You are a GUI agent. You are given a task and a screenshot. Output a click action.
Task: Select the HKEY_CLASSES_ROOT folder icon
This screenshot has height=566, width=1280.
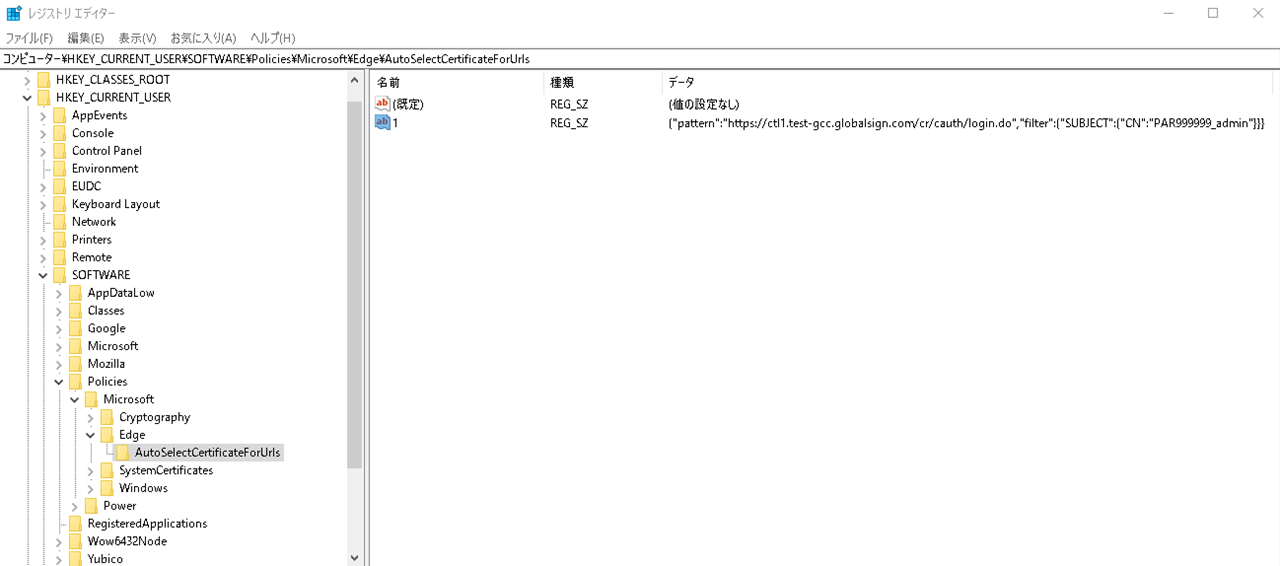[44, 80]
